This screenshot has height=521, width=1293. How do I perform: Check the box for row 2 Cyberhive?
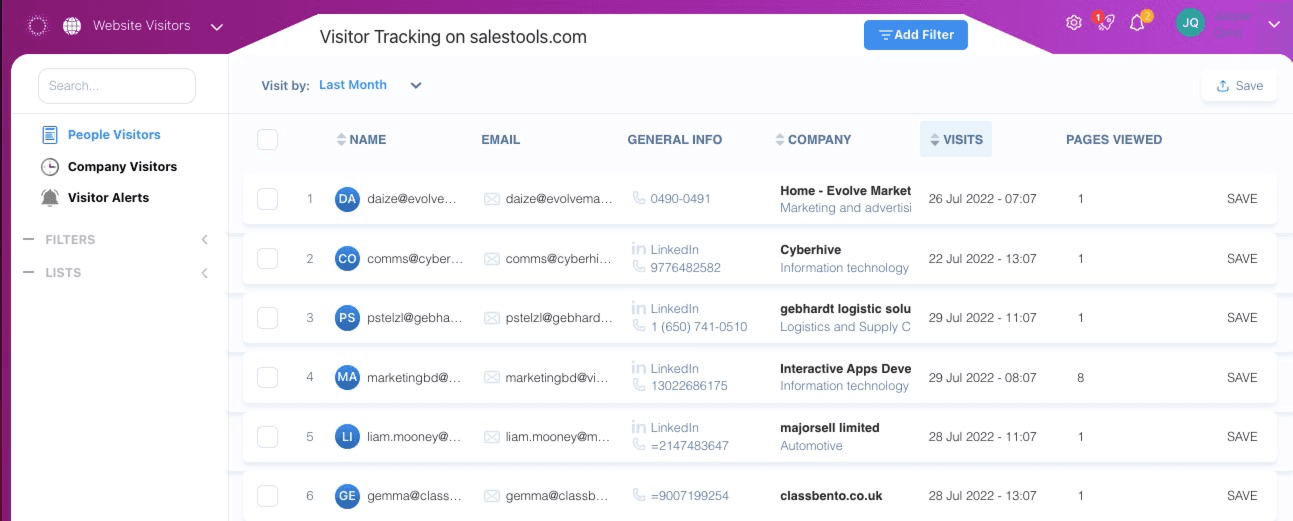pos(267,259)
